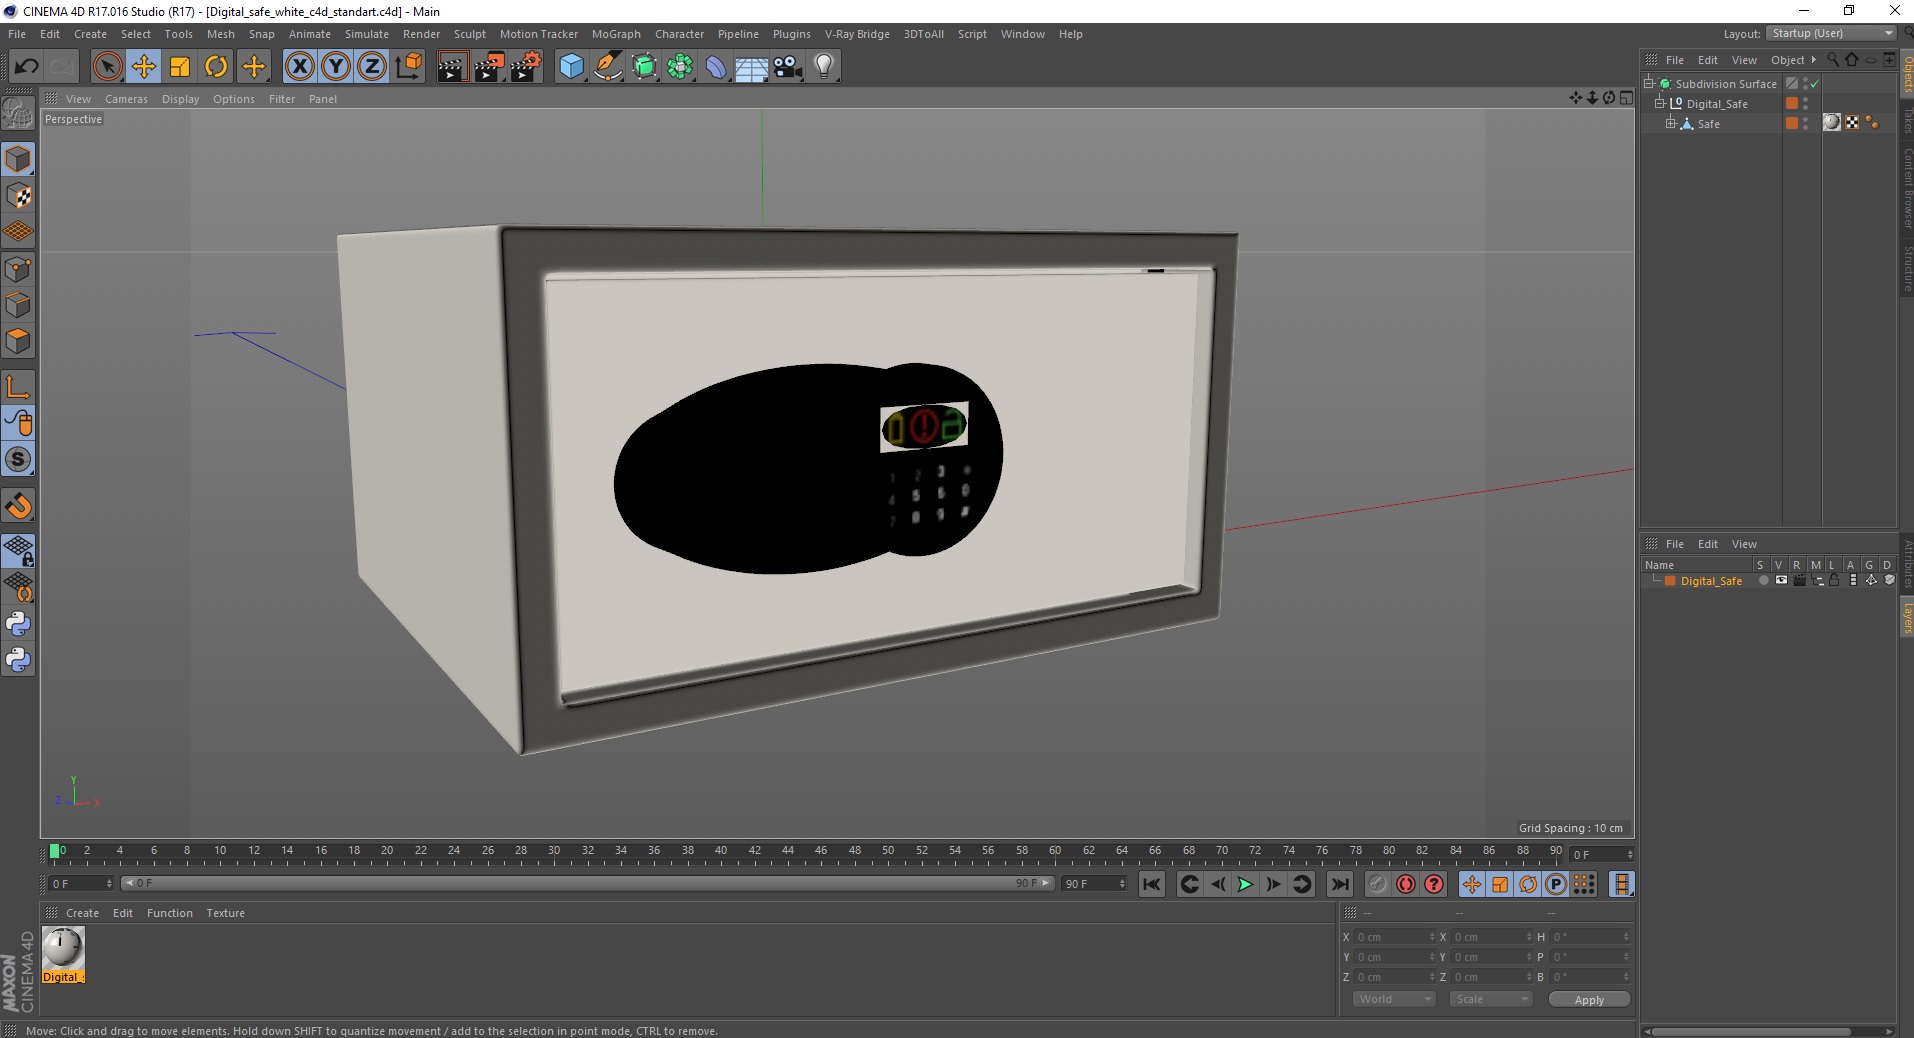Click the Undo arrow icon
This screenshot has height=1038, width=1914.
(x=26, y=67)
